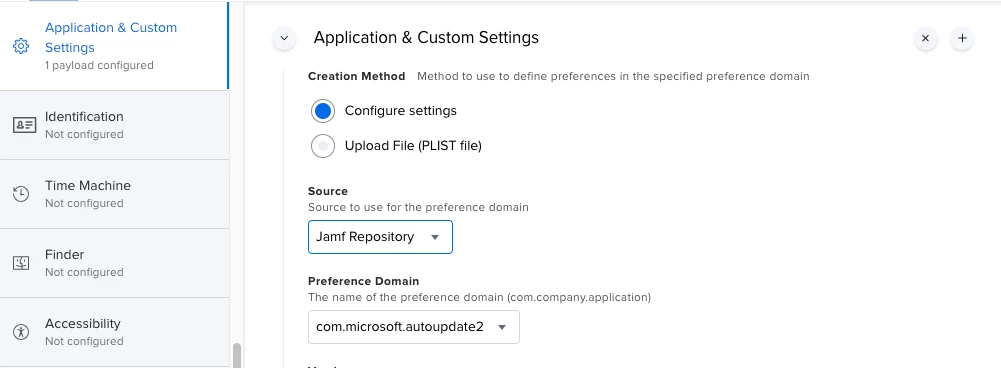Go to the Finder payload section

click(114, 263)
